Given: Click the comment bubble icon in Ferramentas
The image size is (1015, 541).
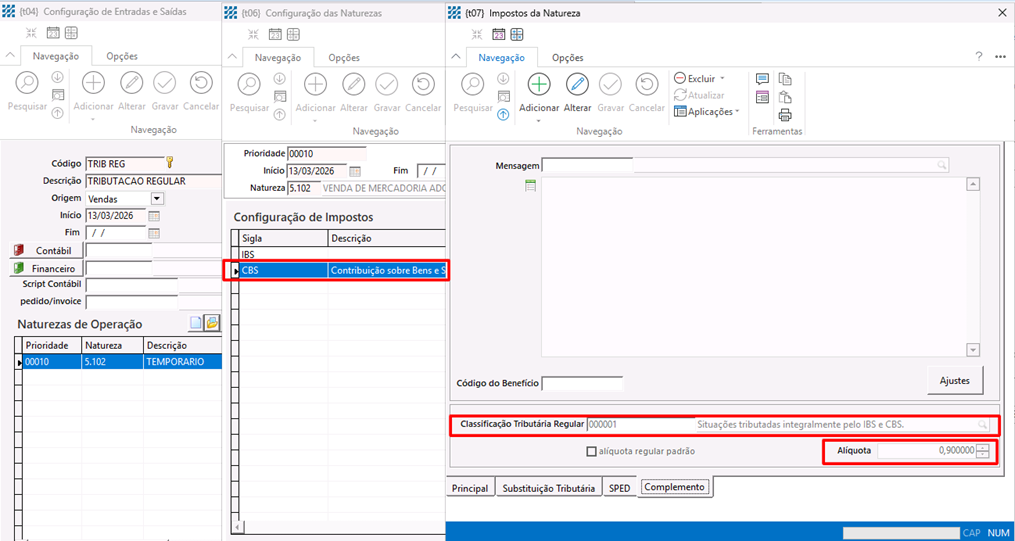Looking at the screenshot, I should [x=762, y=79].
